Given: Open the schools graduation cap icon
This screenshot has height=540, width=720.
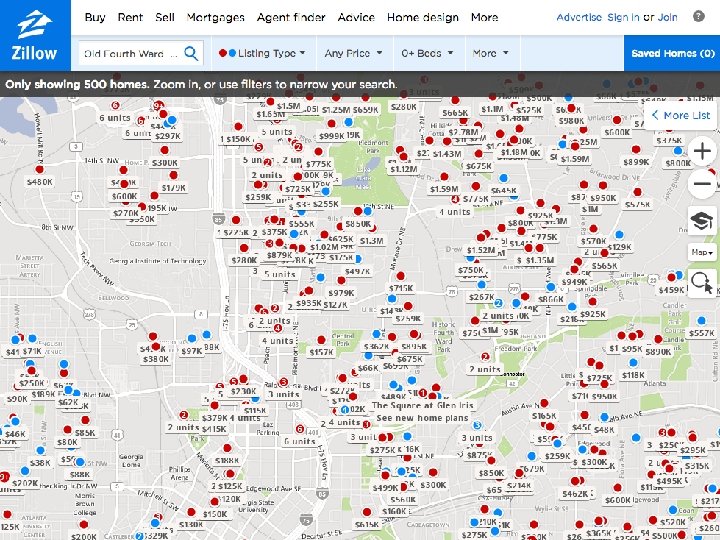Looking at the screenshot, I should (x=702, y=221).
